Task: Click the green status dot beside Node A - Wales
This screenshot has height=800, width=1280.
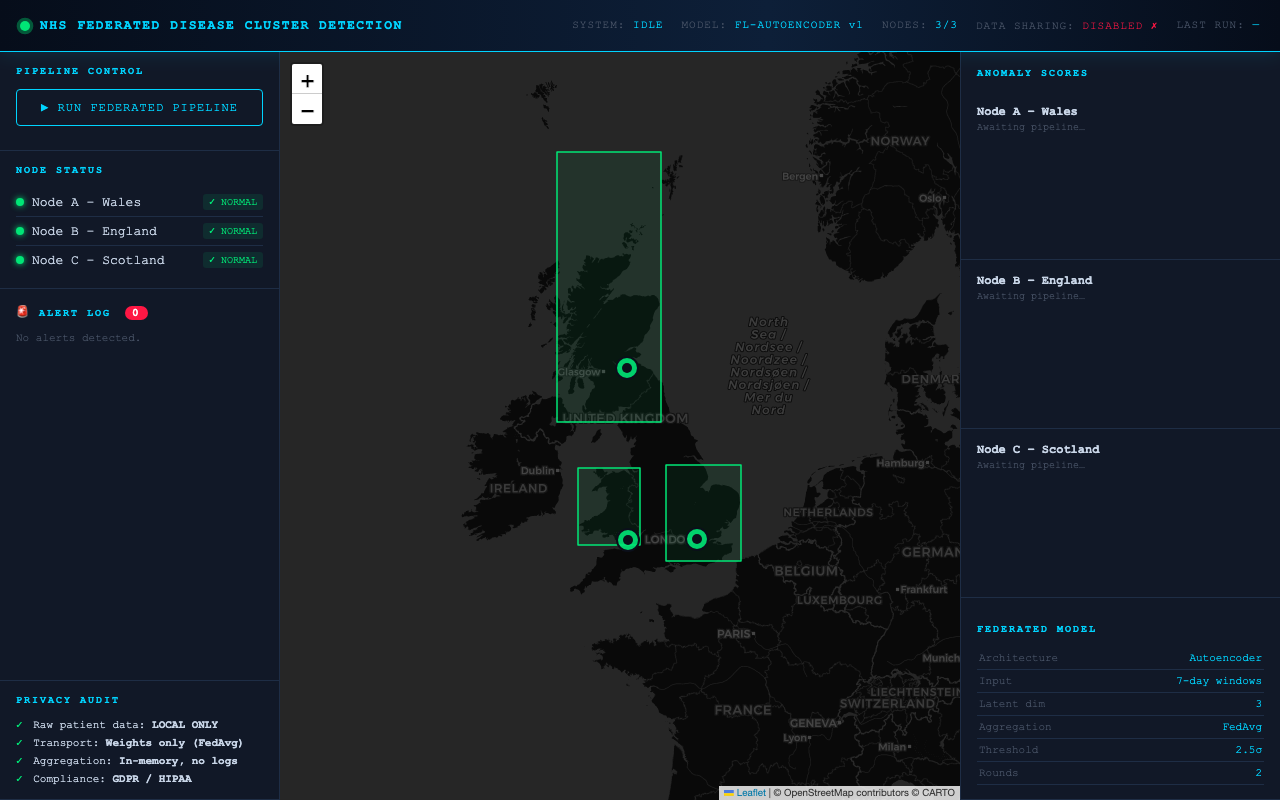Action: pyautogui.click(x=20, y=202)
